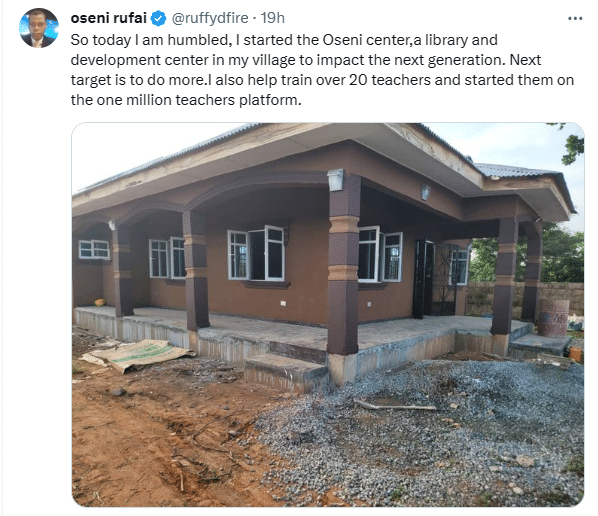Screen dimensions: 598x516
Task: Click the open middle window in photo
Action: pos(256,253)
